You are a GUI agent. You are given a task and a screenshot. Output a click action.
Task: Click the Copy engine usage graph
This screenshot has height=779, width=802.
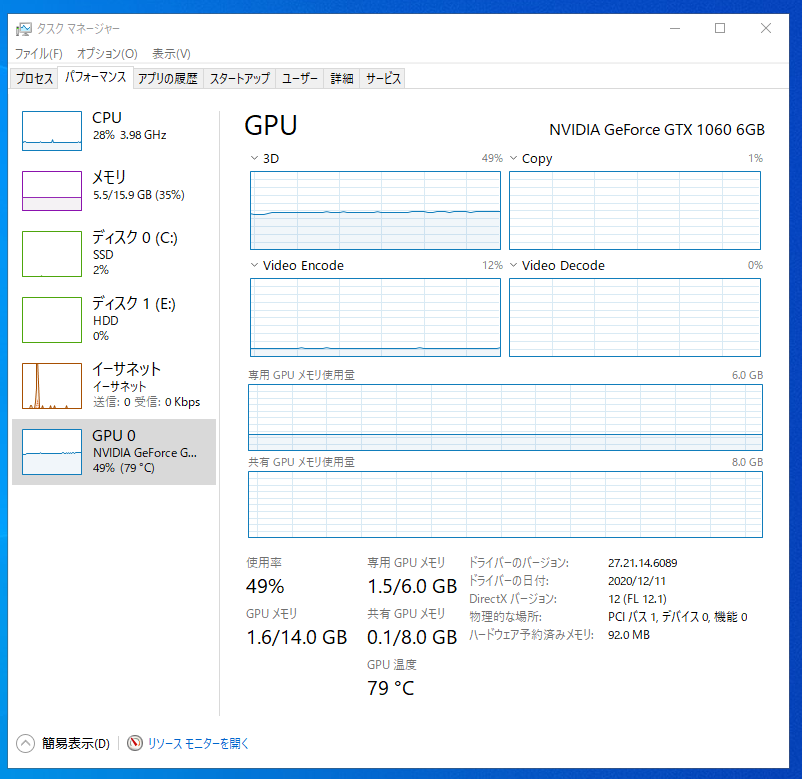[x=635, y=210]
